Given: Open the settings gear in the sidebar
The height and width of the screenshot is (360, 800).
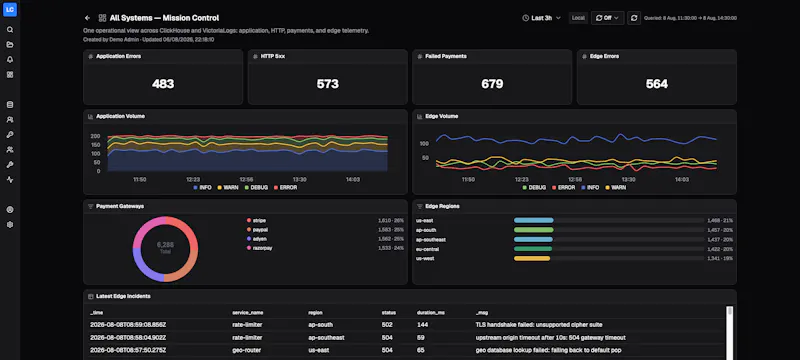Looking at the screenshot, I should (x=10, y=225).
